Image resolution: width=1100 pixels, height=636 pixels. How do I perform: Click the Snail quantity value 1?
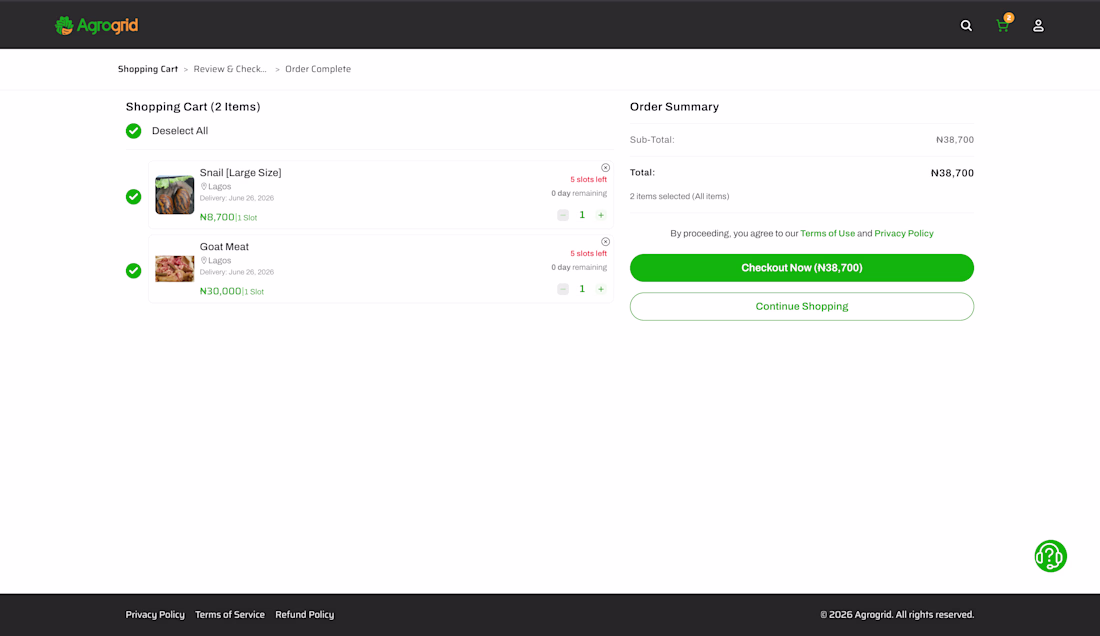point(582,215)
